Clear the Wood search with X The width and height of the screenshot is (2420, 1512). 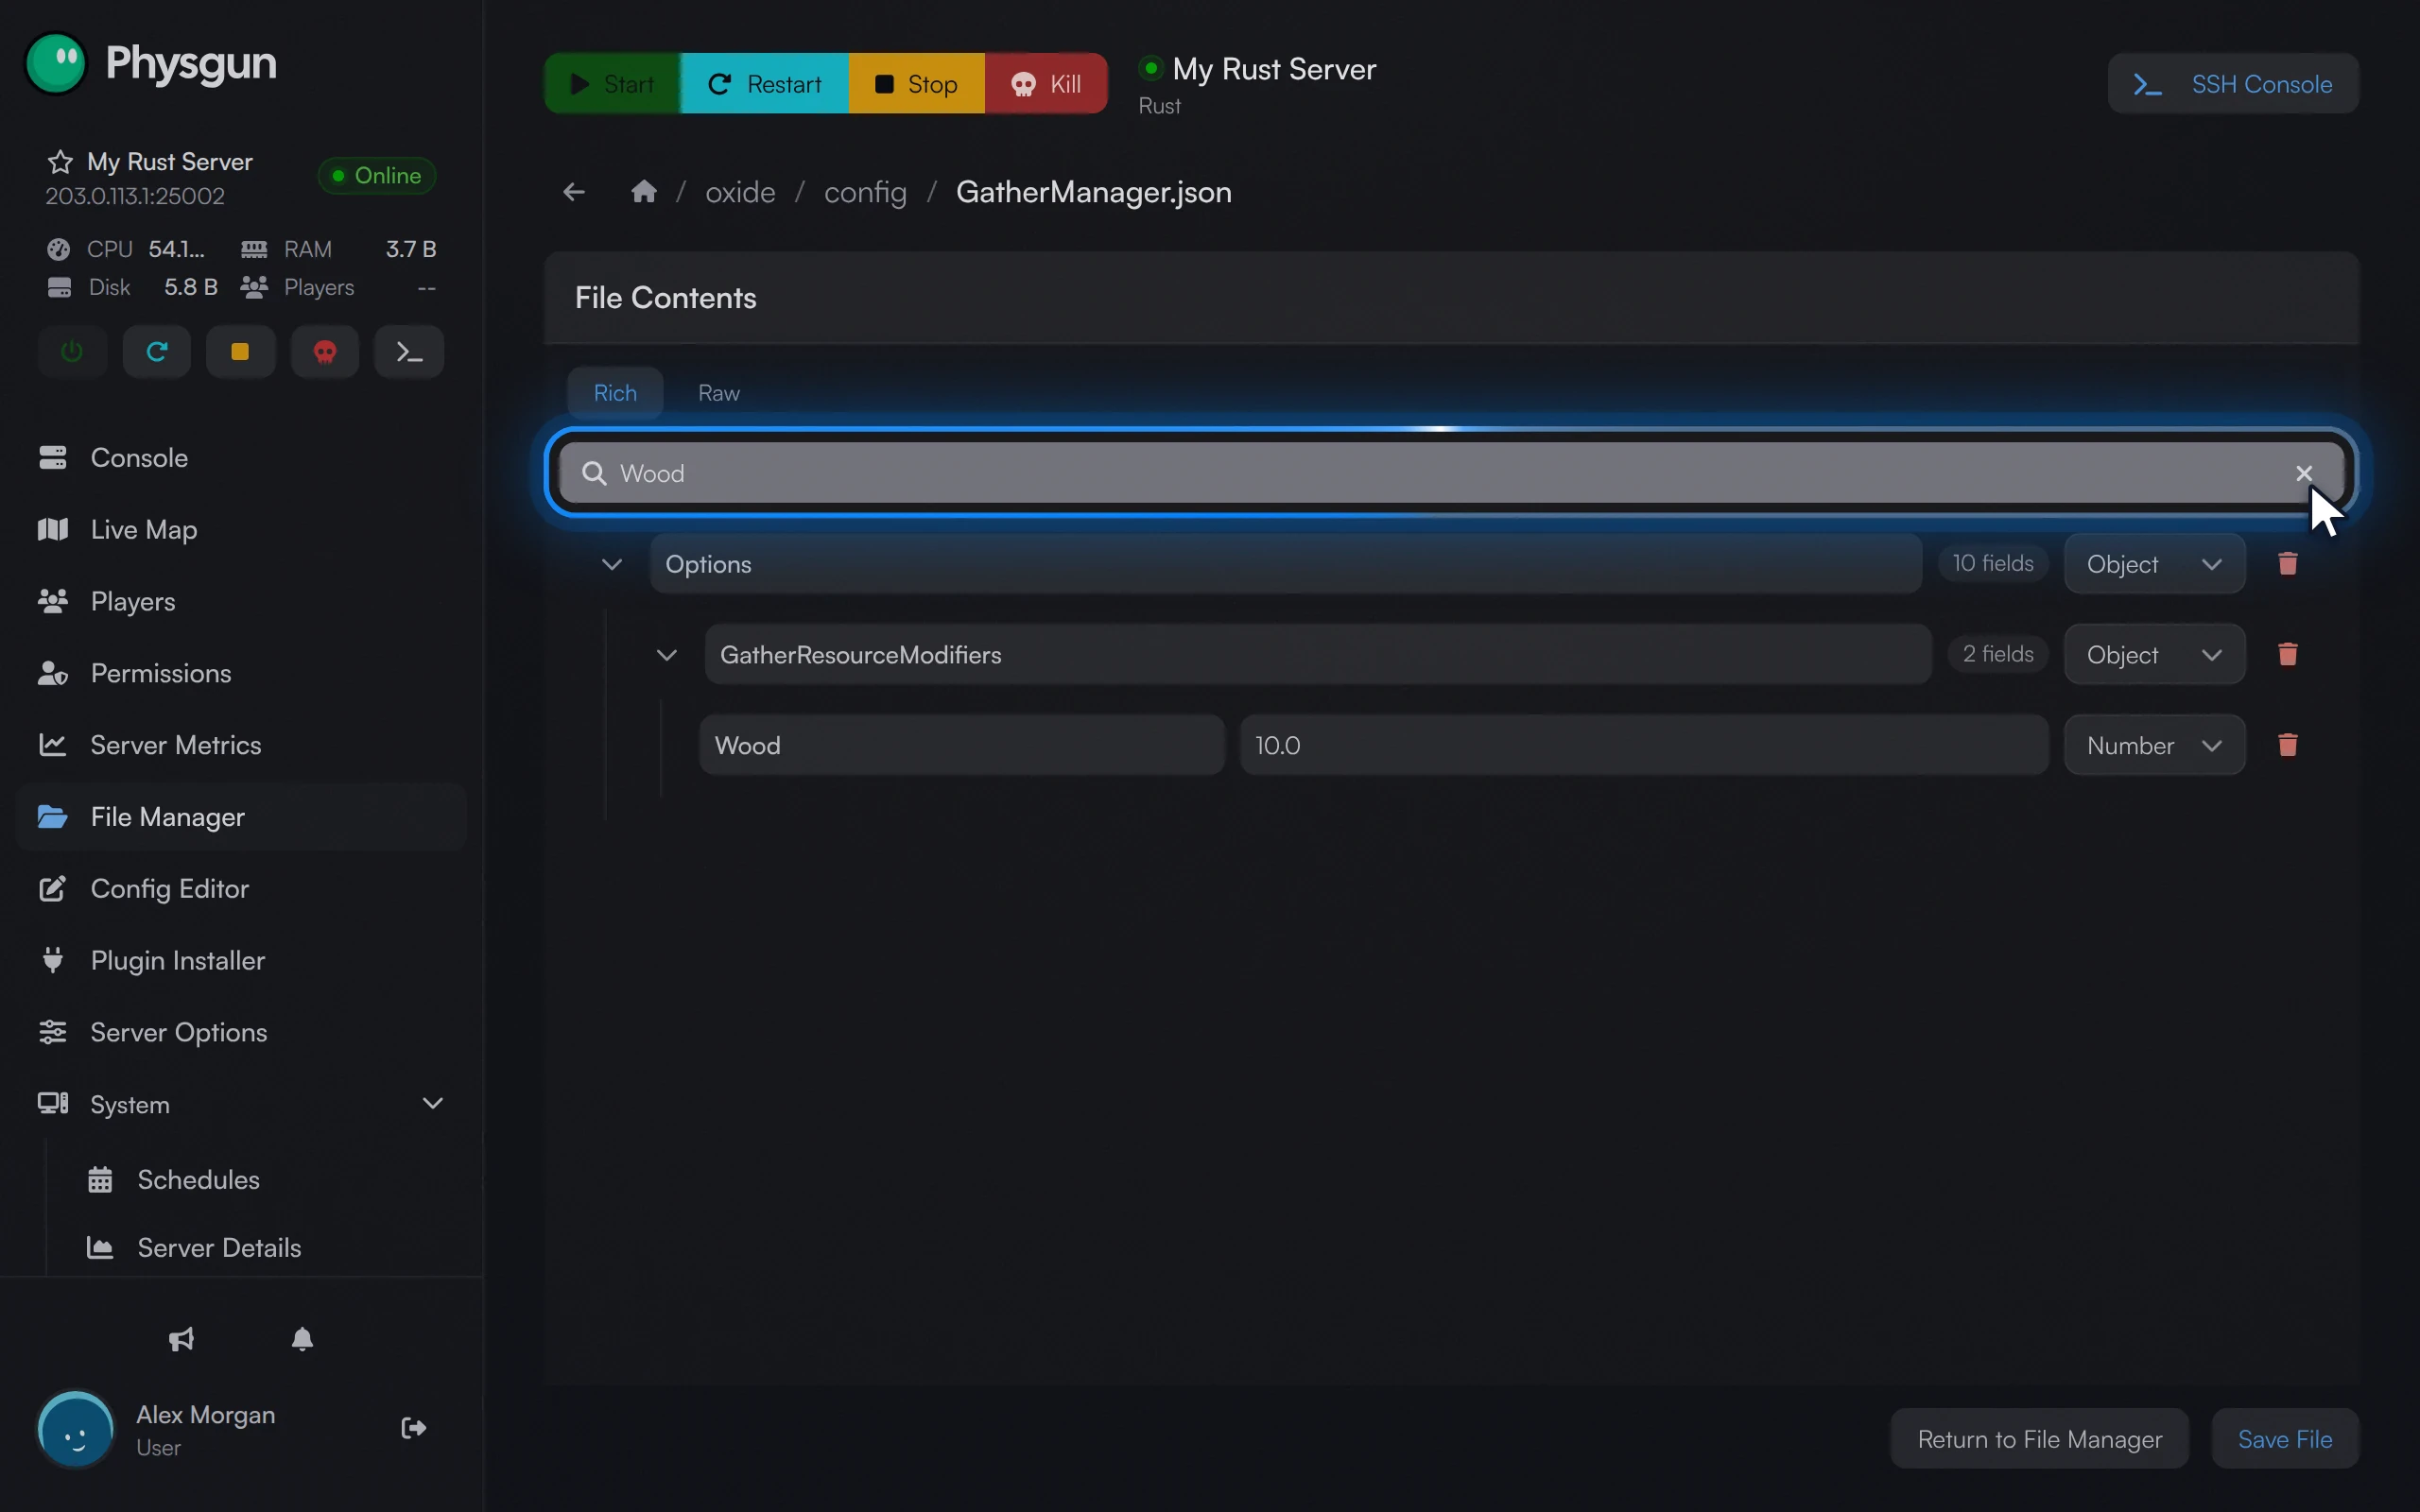click(x=2304, y=473)
